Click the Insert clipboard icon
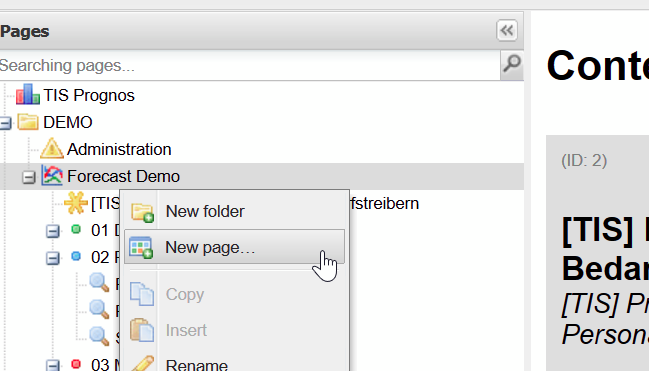649x371 pixels. [142, 330]
